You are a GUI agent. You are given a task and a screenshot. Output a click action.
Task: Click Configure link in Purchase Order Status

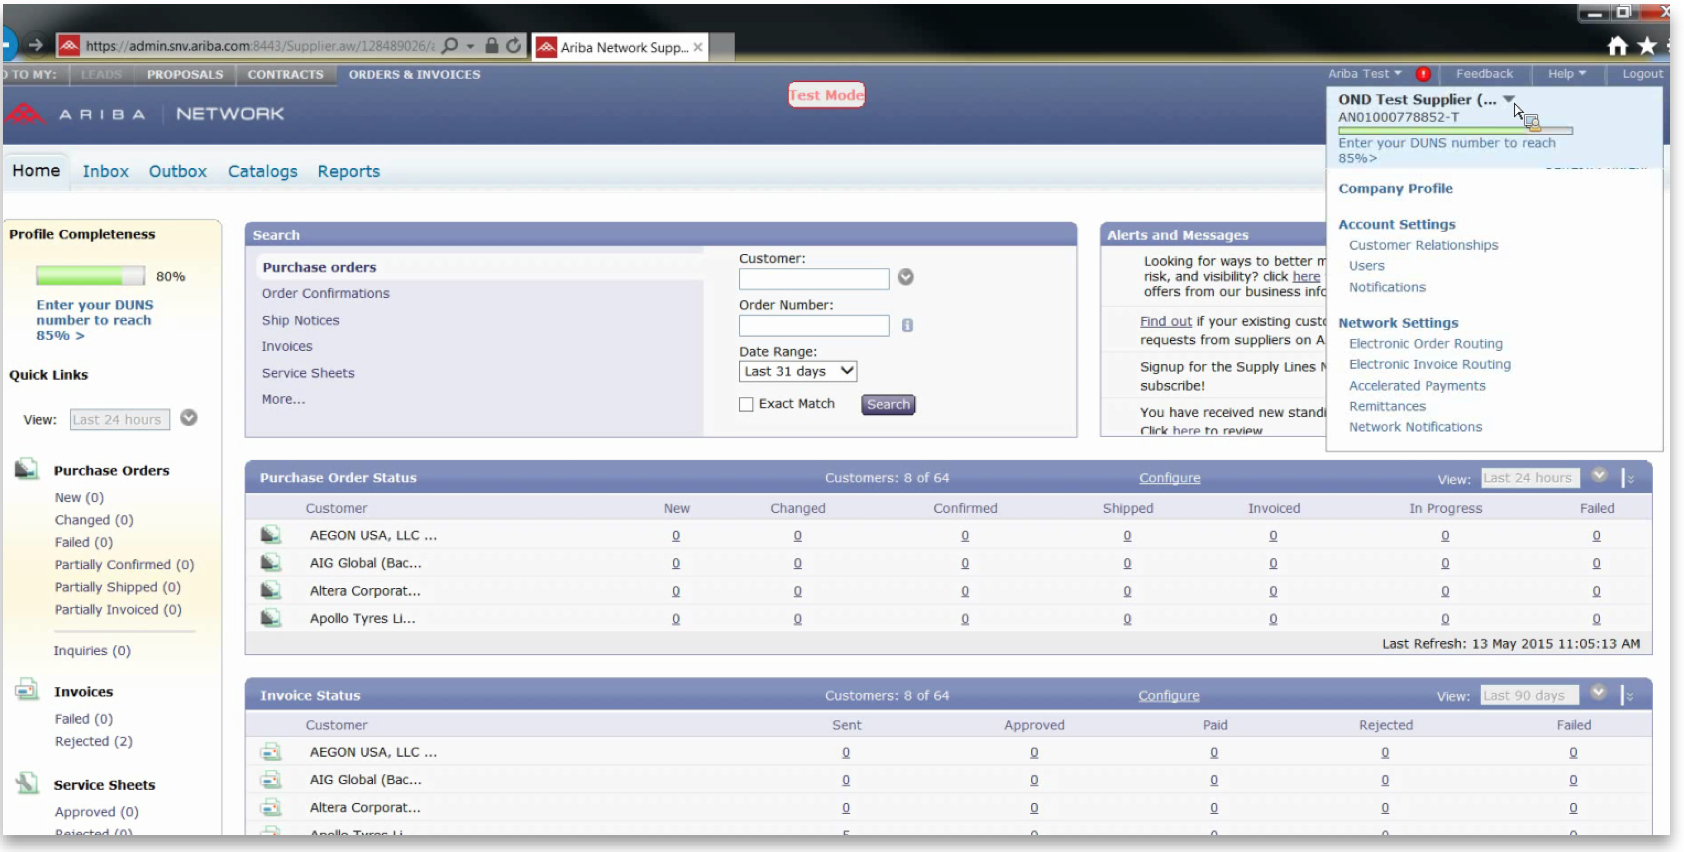pyautogui.click(x=1169, y=478)
